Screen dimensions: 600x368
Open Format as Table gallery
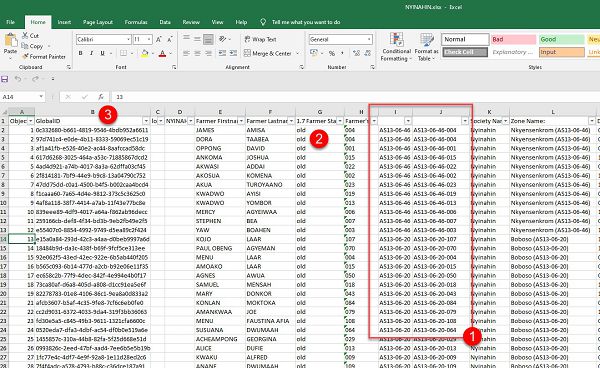point(426,47)
